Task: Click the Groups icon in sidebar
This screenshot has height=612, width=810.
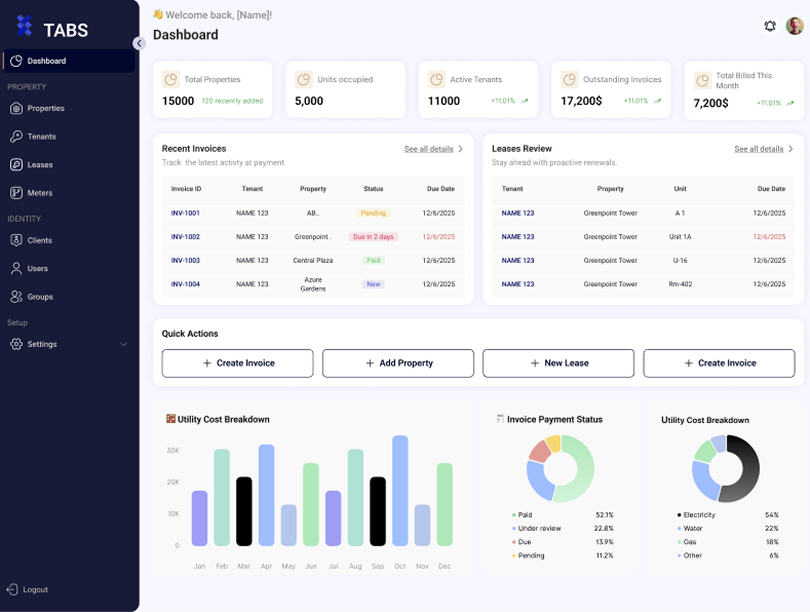Action: [x=17, y=296]
